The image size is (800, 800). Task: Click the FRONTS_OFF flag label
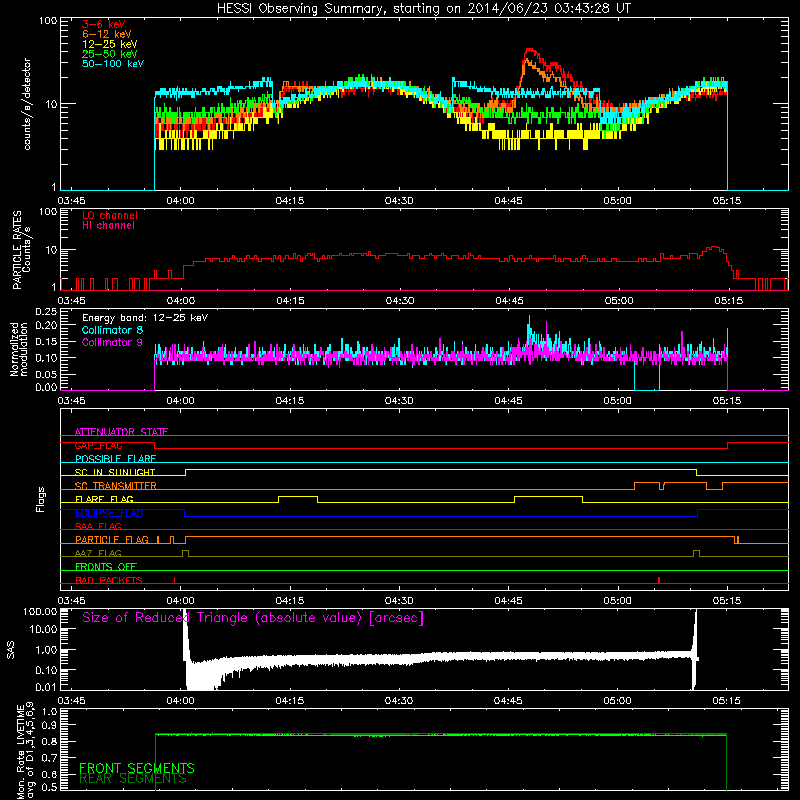106,567
